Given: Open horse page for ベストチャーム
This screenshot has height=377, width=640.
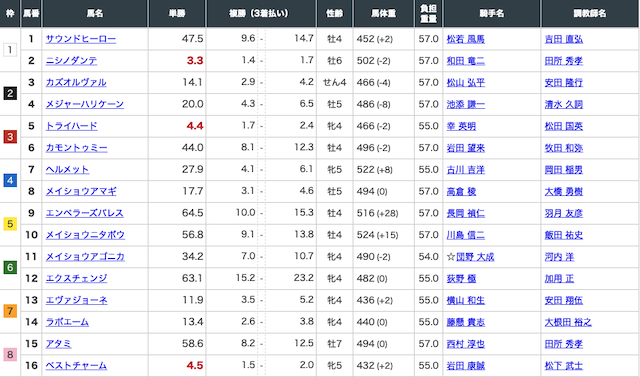Looking at the screenshot, I should tap(76, 366).
